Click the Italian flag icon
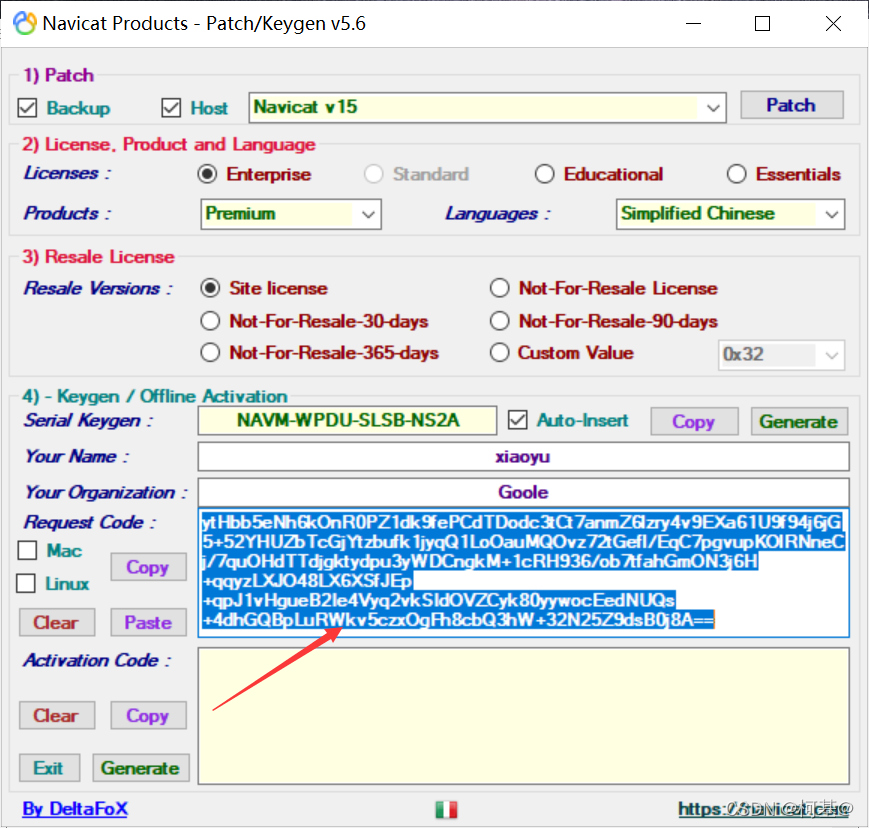The image size is (869, 828). click(x=446, y=810)
